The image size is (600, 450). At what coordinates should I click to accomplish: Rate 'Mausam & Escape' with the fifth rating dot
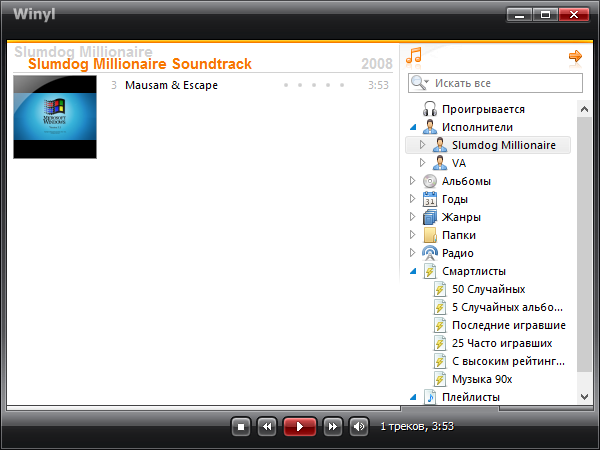(342, 85)
